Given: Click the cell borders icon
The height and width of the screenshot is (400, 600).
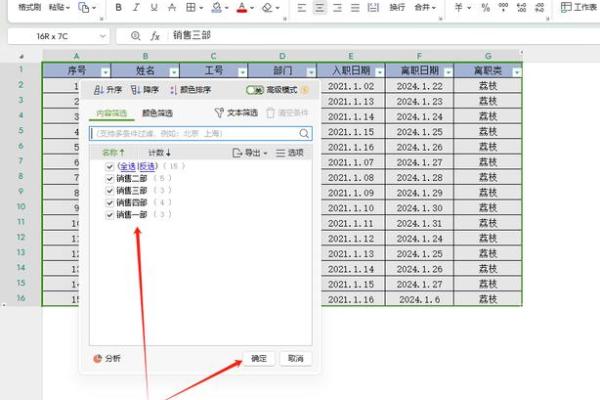Looking at the screenshot, I should tap(191, 7).
